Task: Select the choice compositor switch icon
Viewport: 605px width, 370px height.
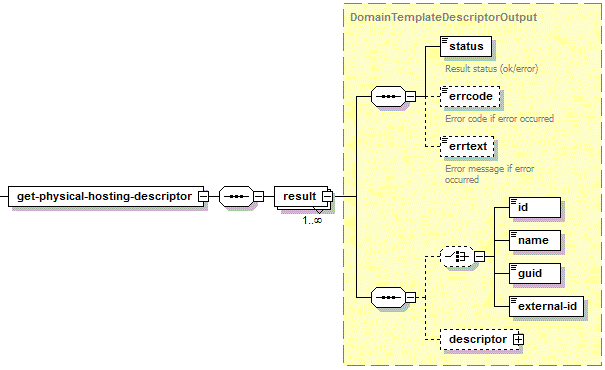Action: (457, 257)
